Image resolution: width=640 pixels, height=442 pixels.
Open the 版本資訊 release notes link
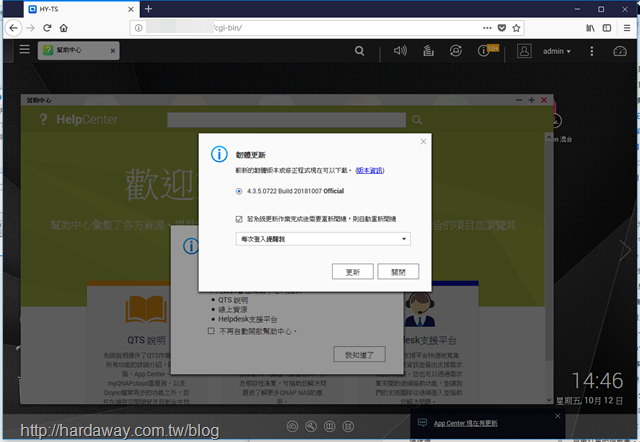pos(370,171)
